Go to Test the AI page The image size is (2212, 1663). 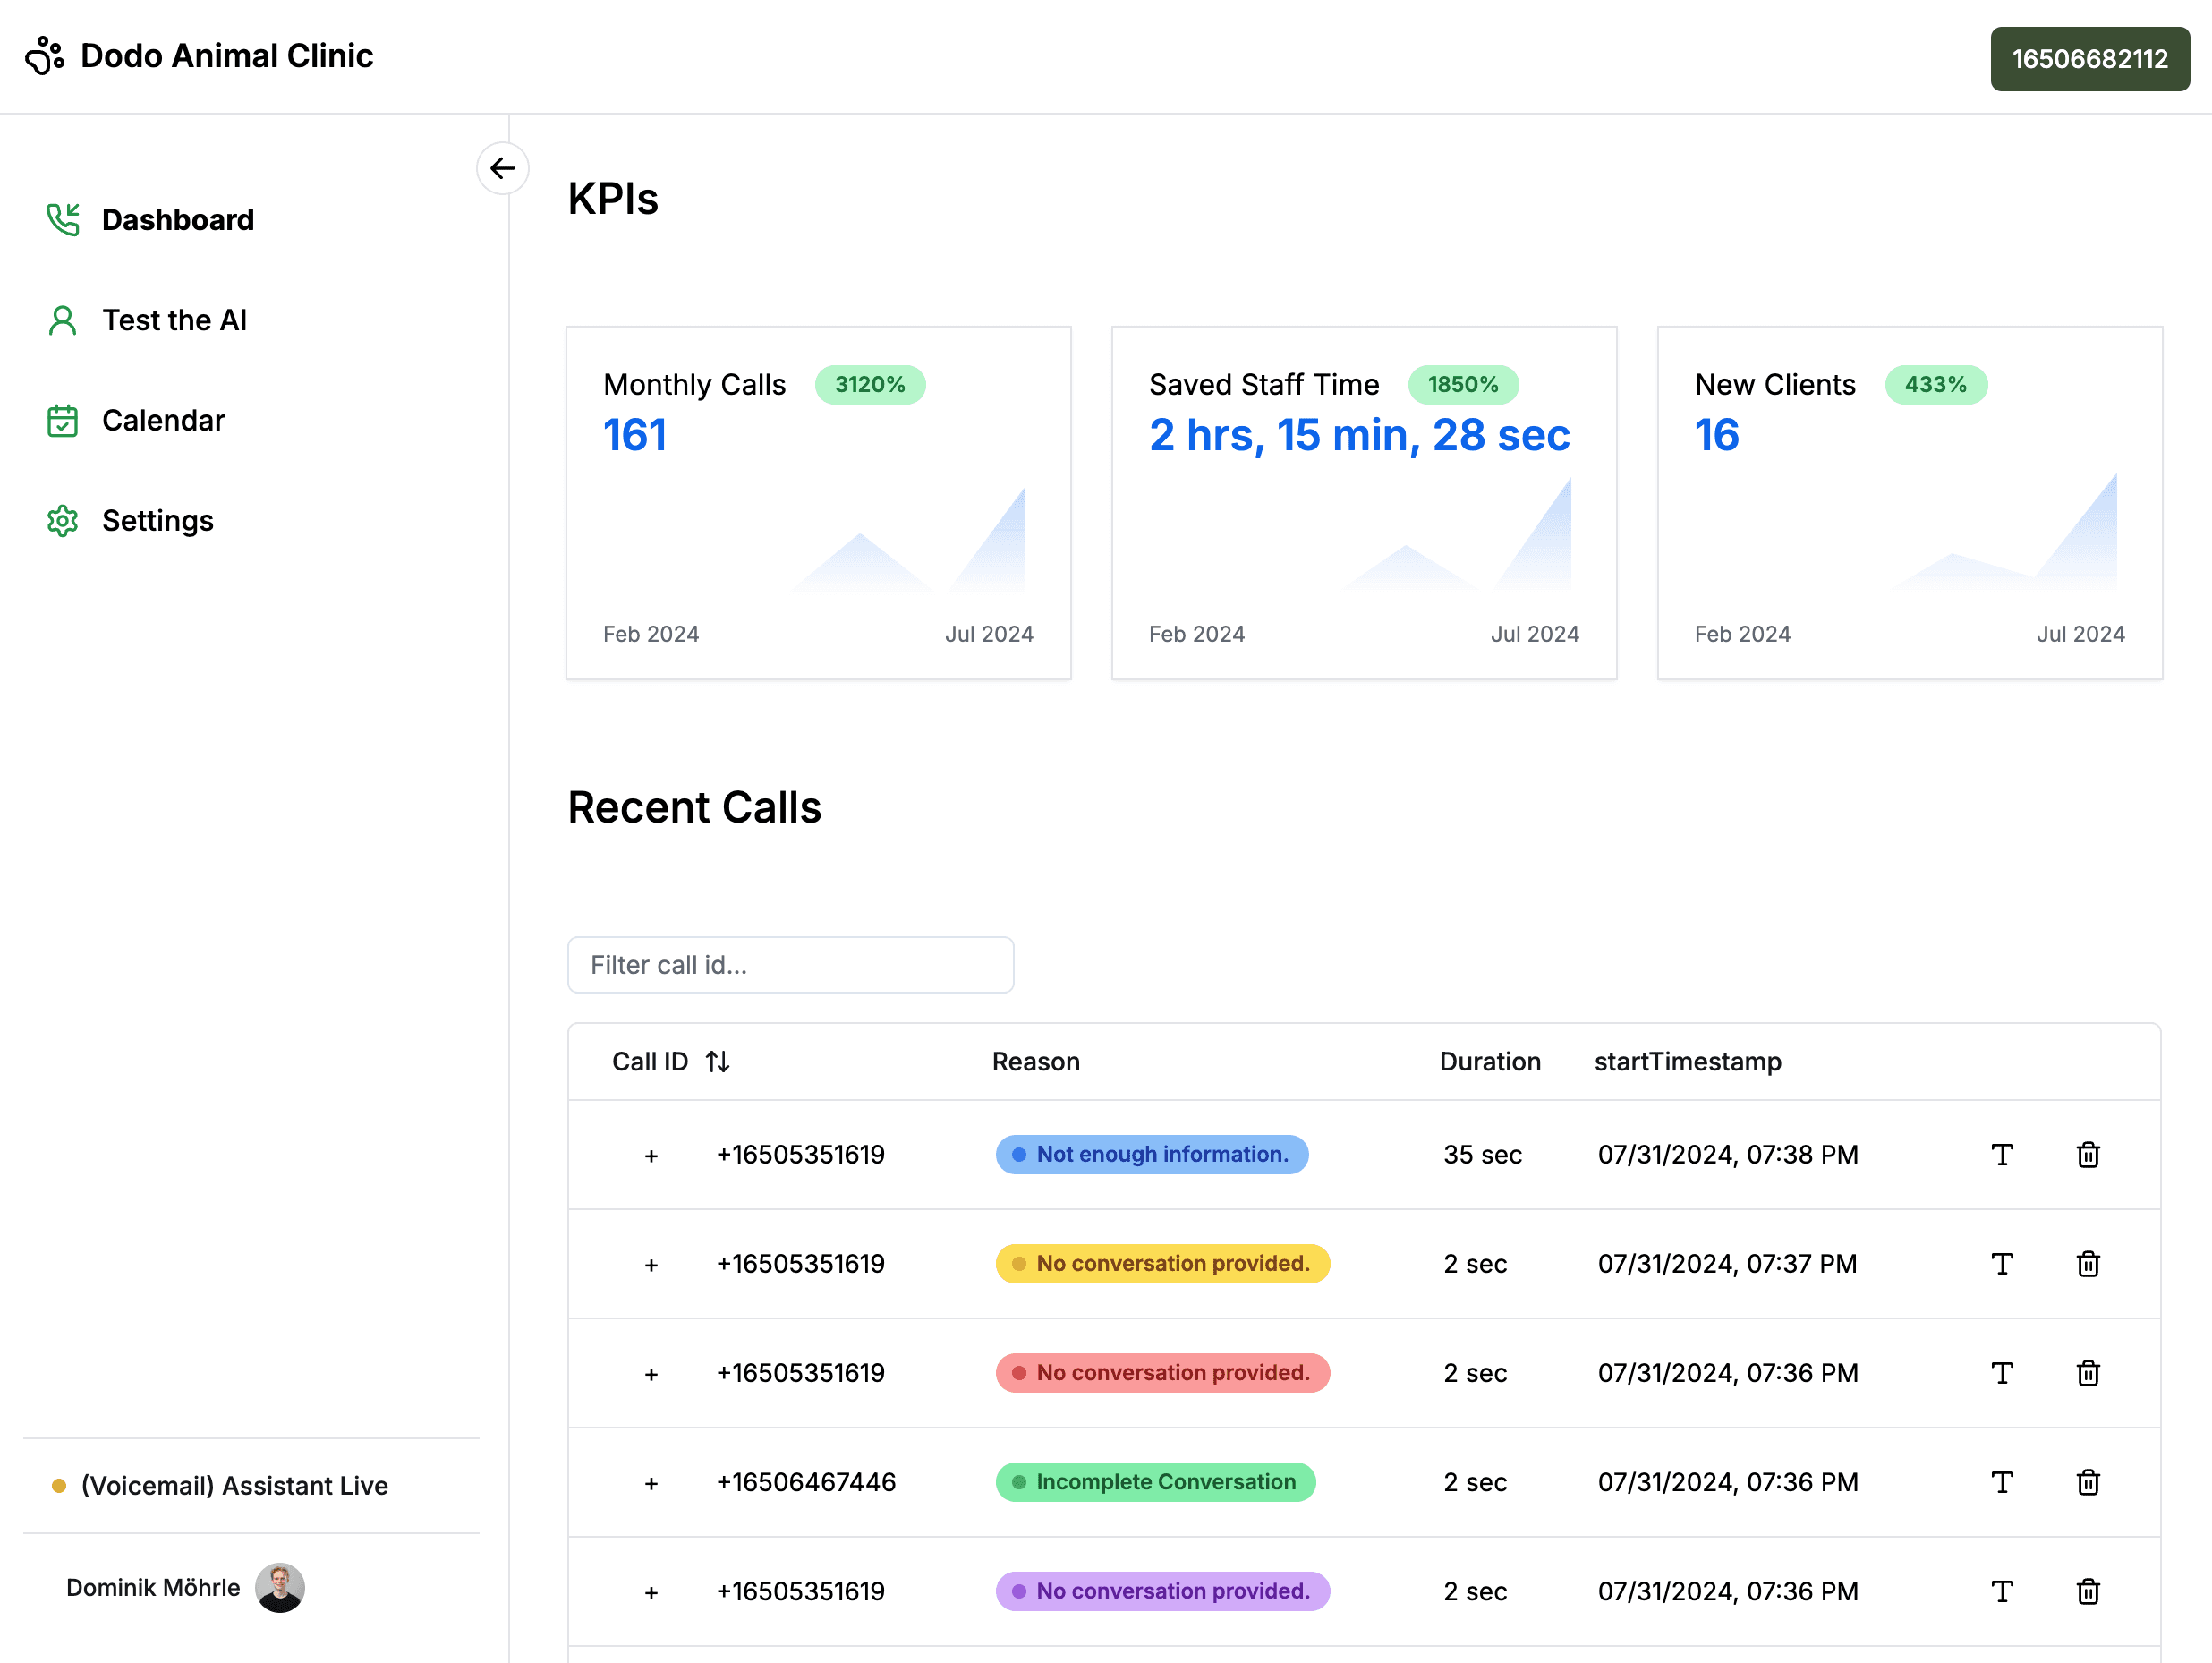tap(174, 320)
